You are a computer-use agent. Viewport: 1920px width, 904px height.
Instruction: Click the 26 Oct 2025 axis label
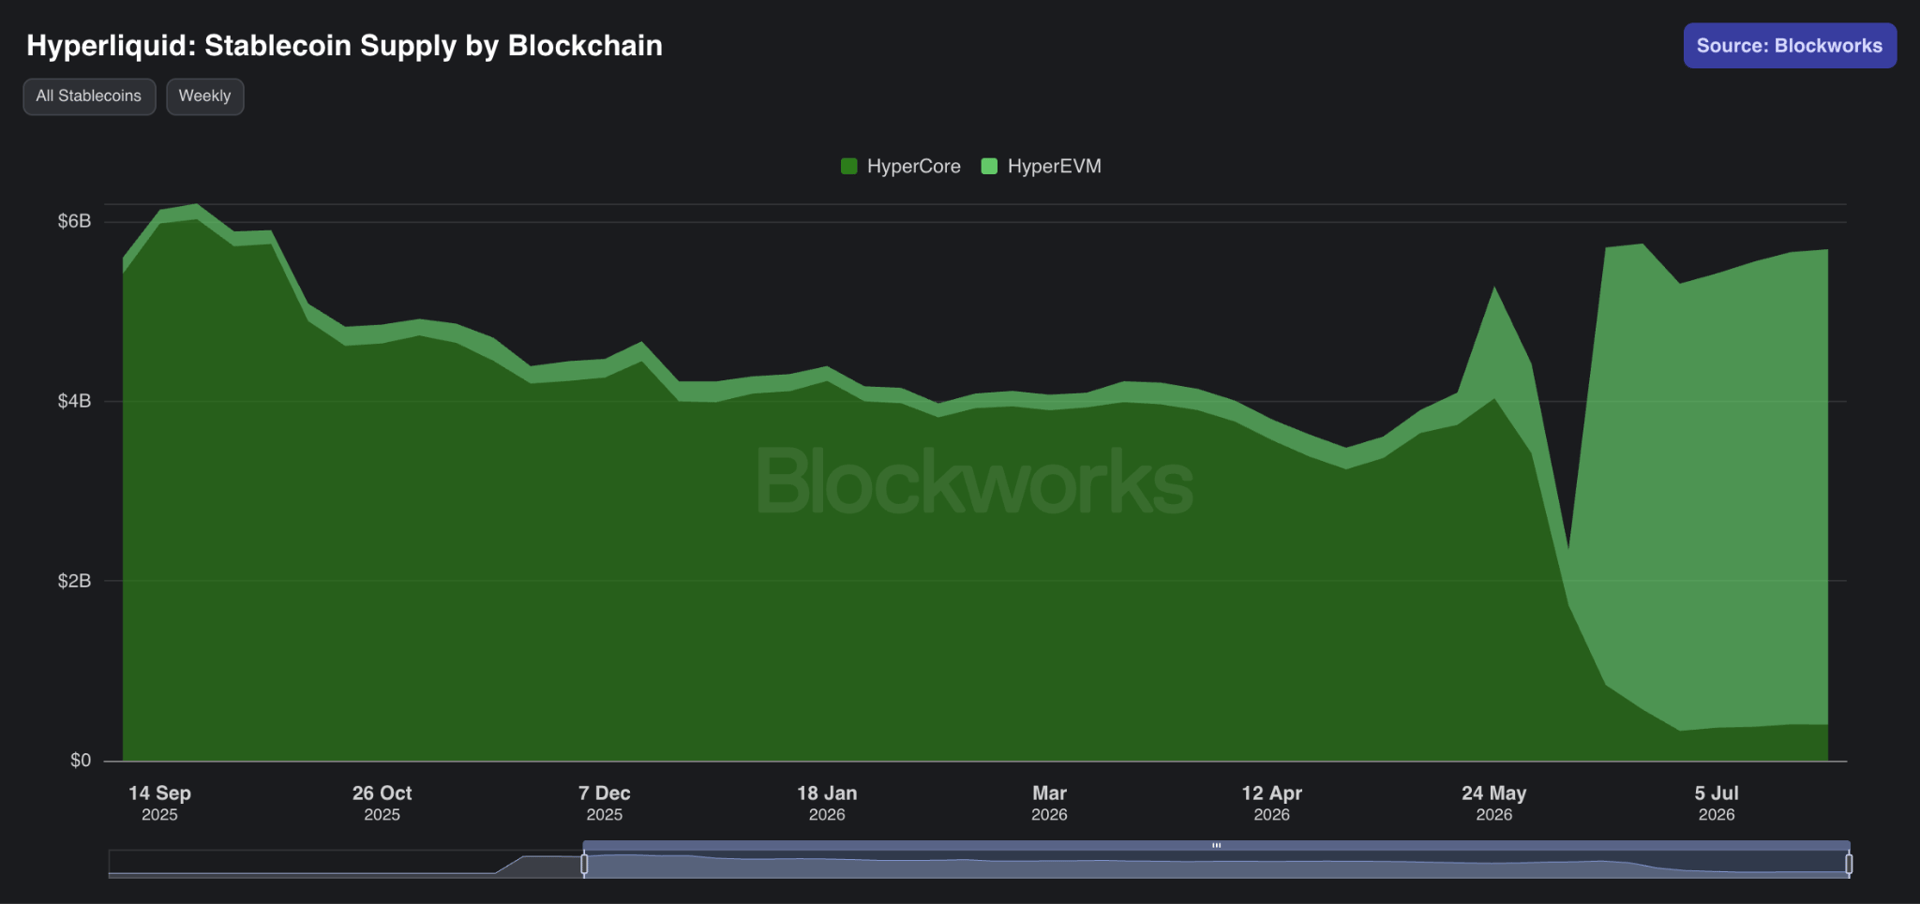point(382,803)
